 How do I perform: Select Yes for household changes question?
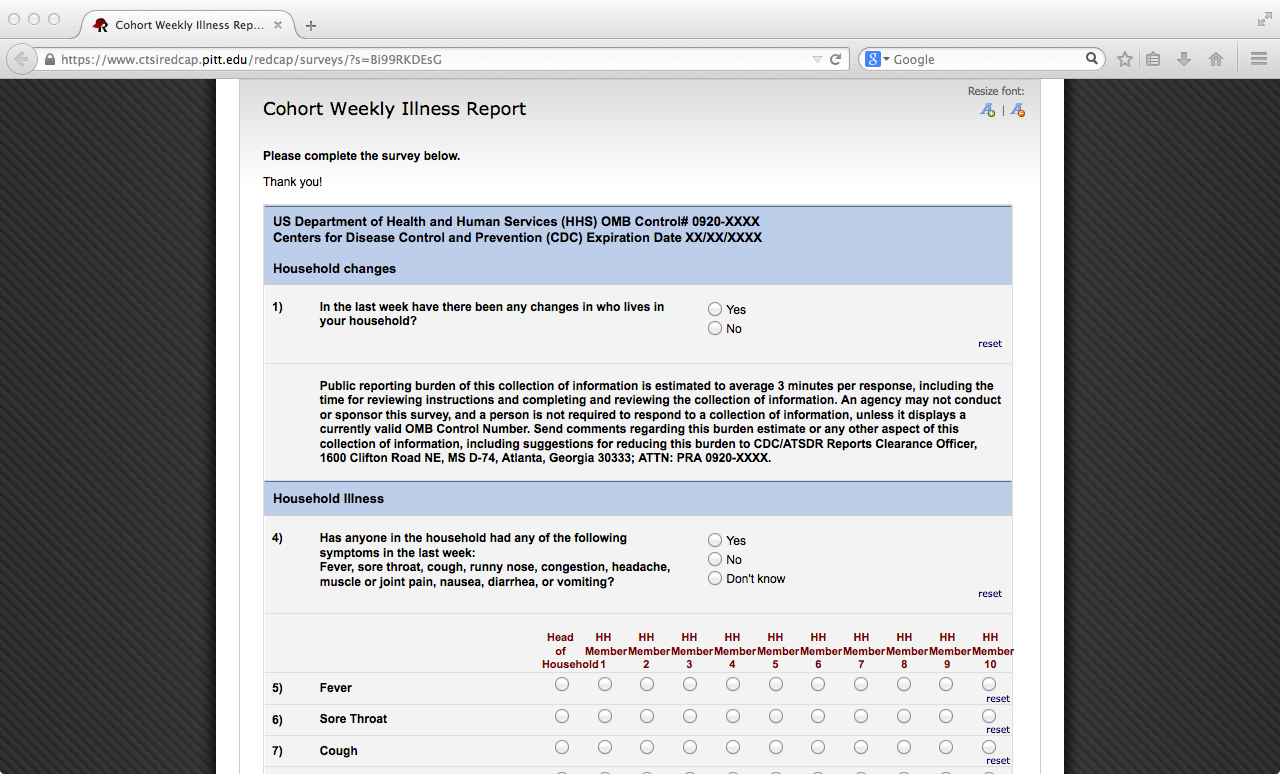pos(715,310)
